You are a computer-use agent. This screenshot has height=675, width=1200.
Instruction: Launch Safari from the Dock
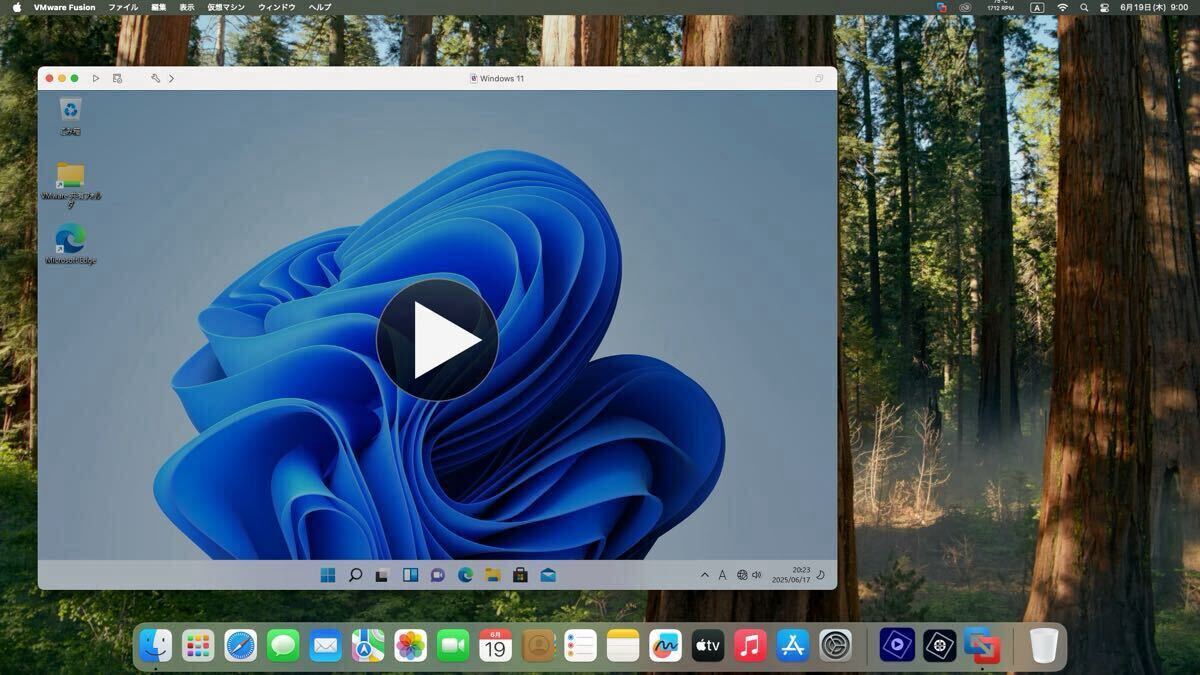(240, 646)
